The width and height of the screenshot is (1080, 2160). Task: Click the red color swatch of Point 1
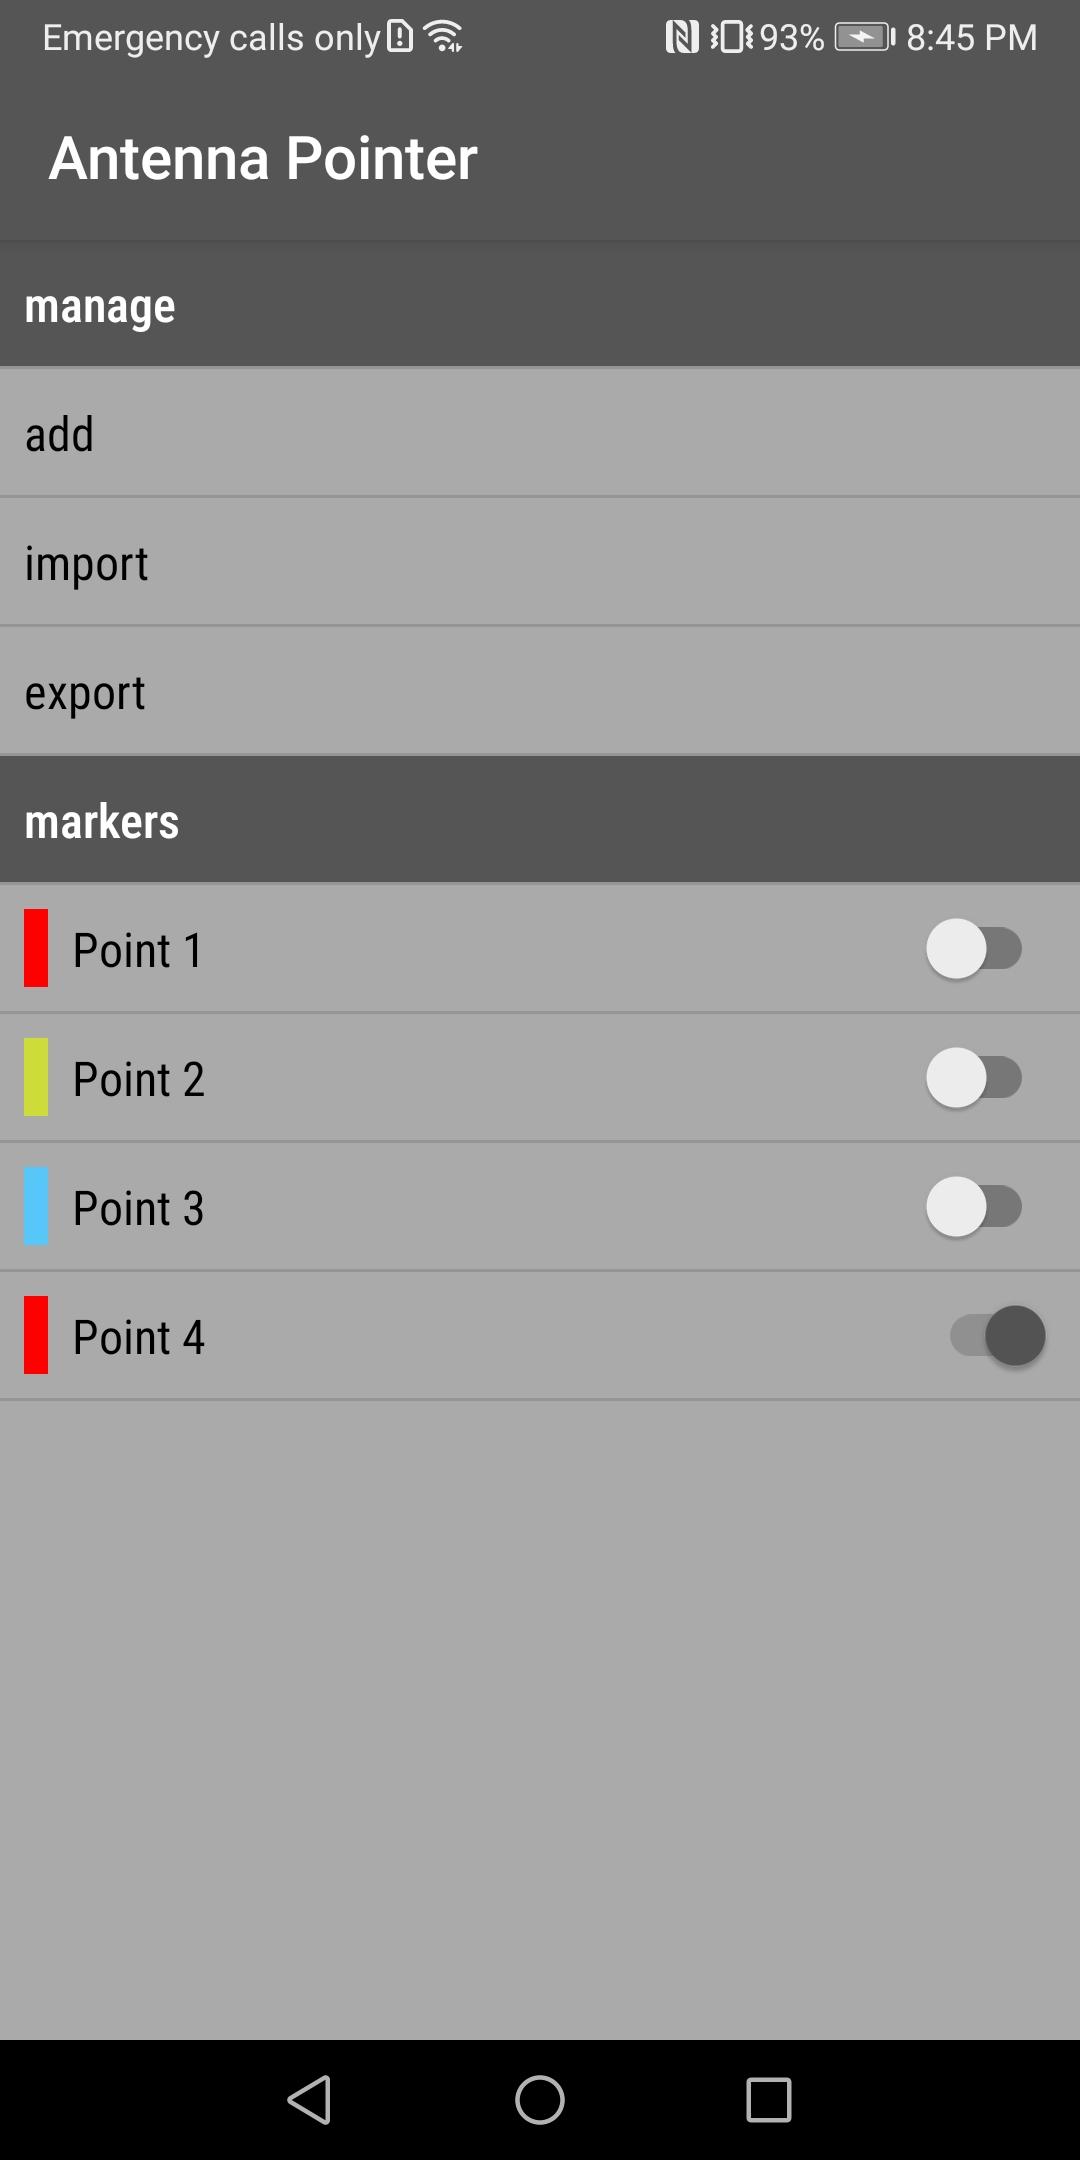click(36, 948)
